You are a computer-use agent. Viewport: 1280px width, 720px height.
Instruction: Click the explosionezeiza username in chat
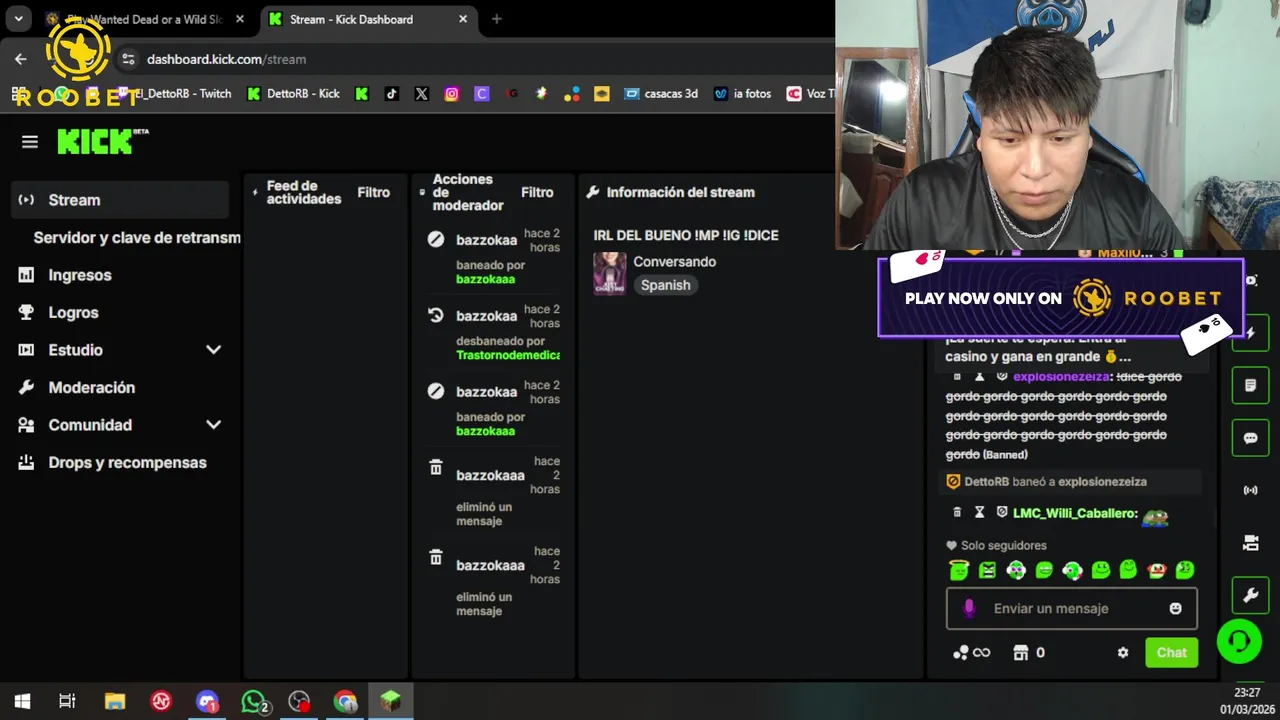(x=1062, y=376)
